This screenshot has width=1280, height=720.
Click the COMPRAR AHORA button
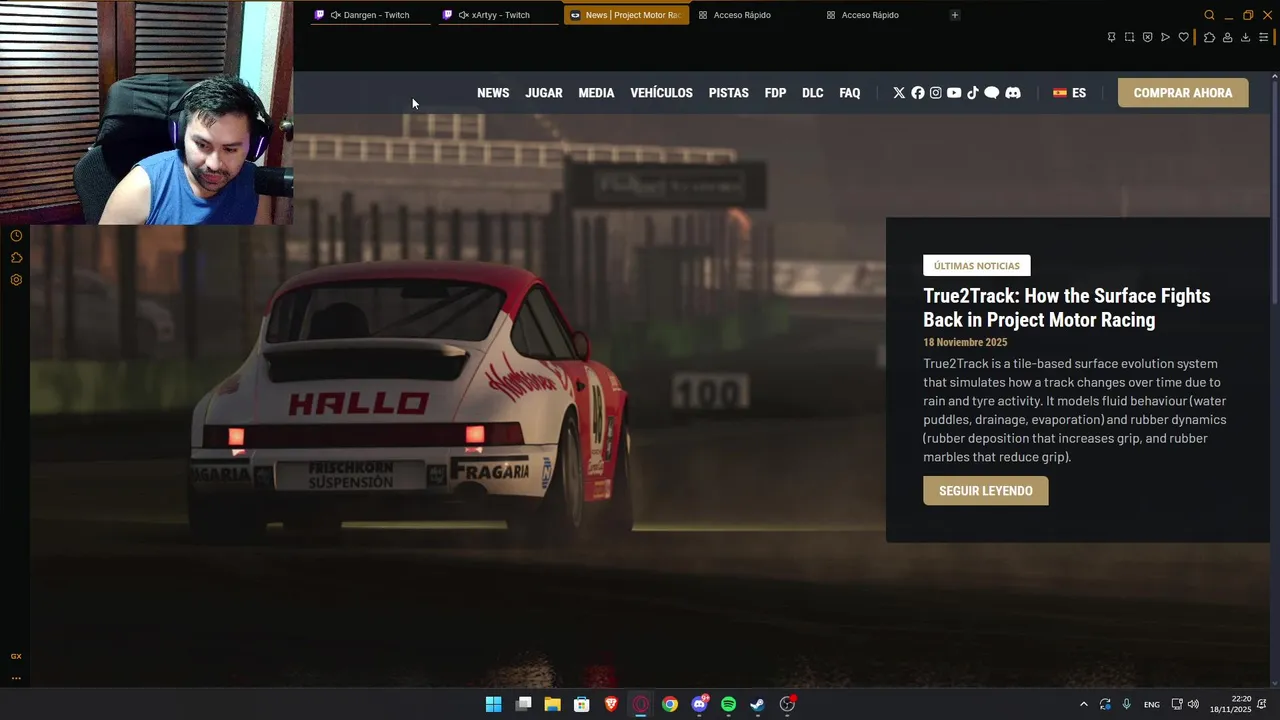point(1183,93)
